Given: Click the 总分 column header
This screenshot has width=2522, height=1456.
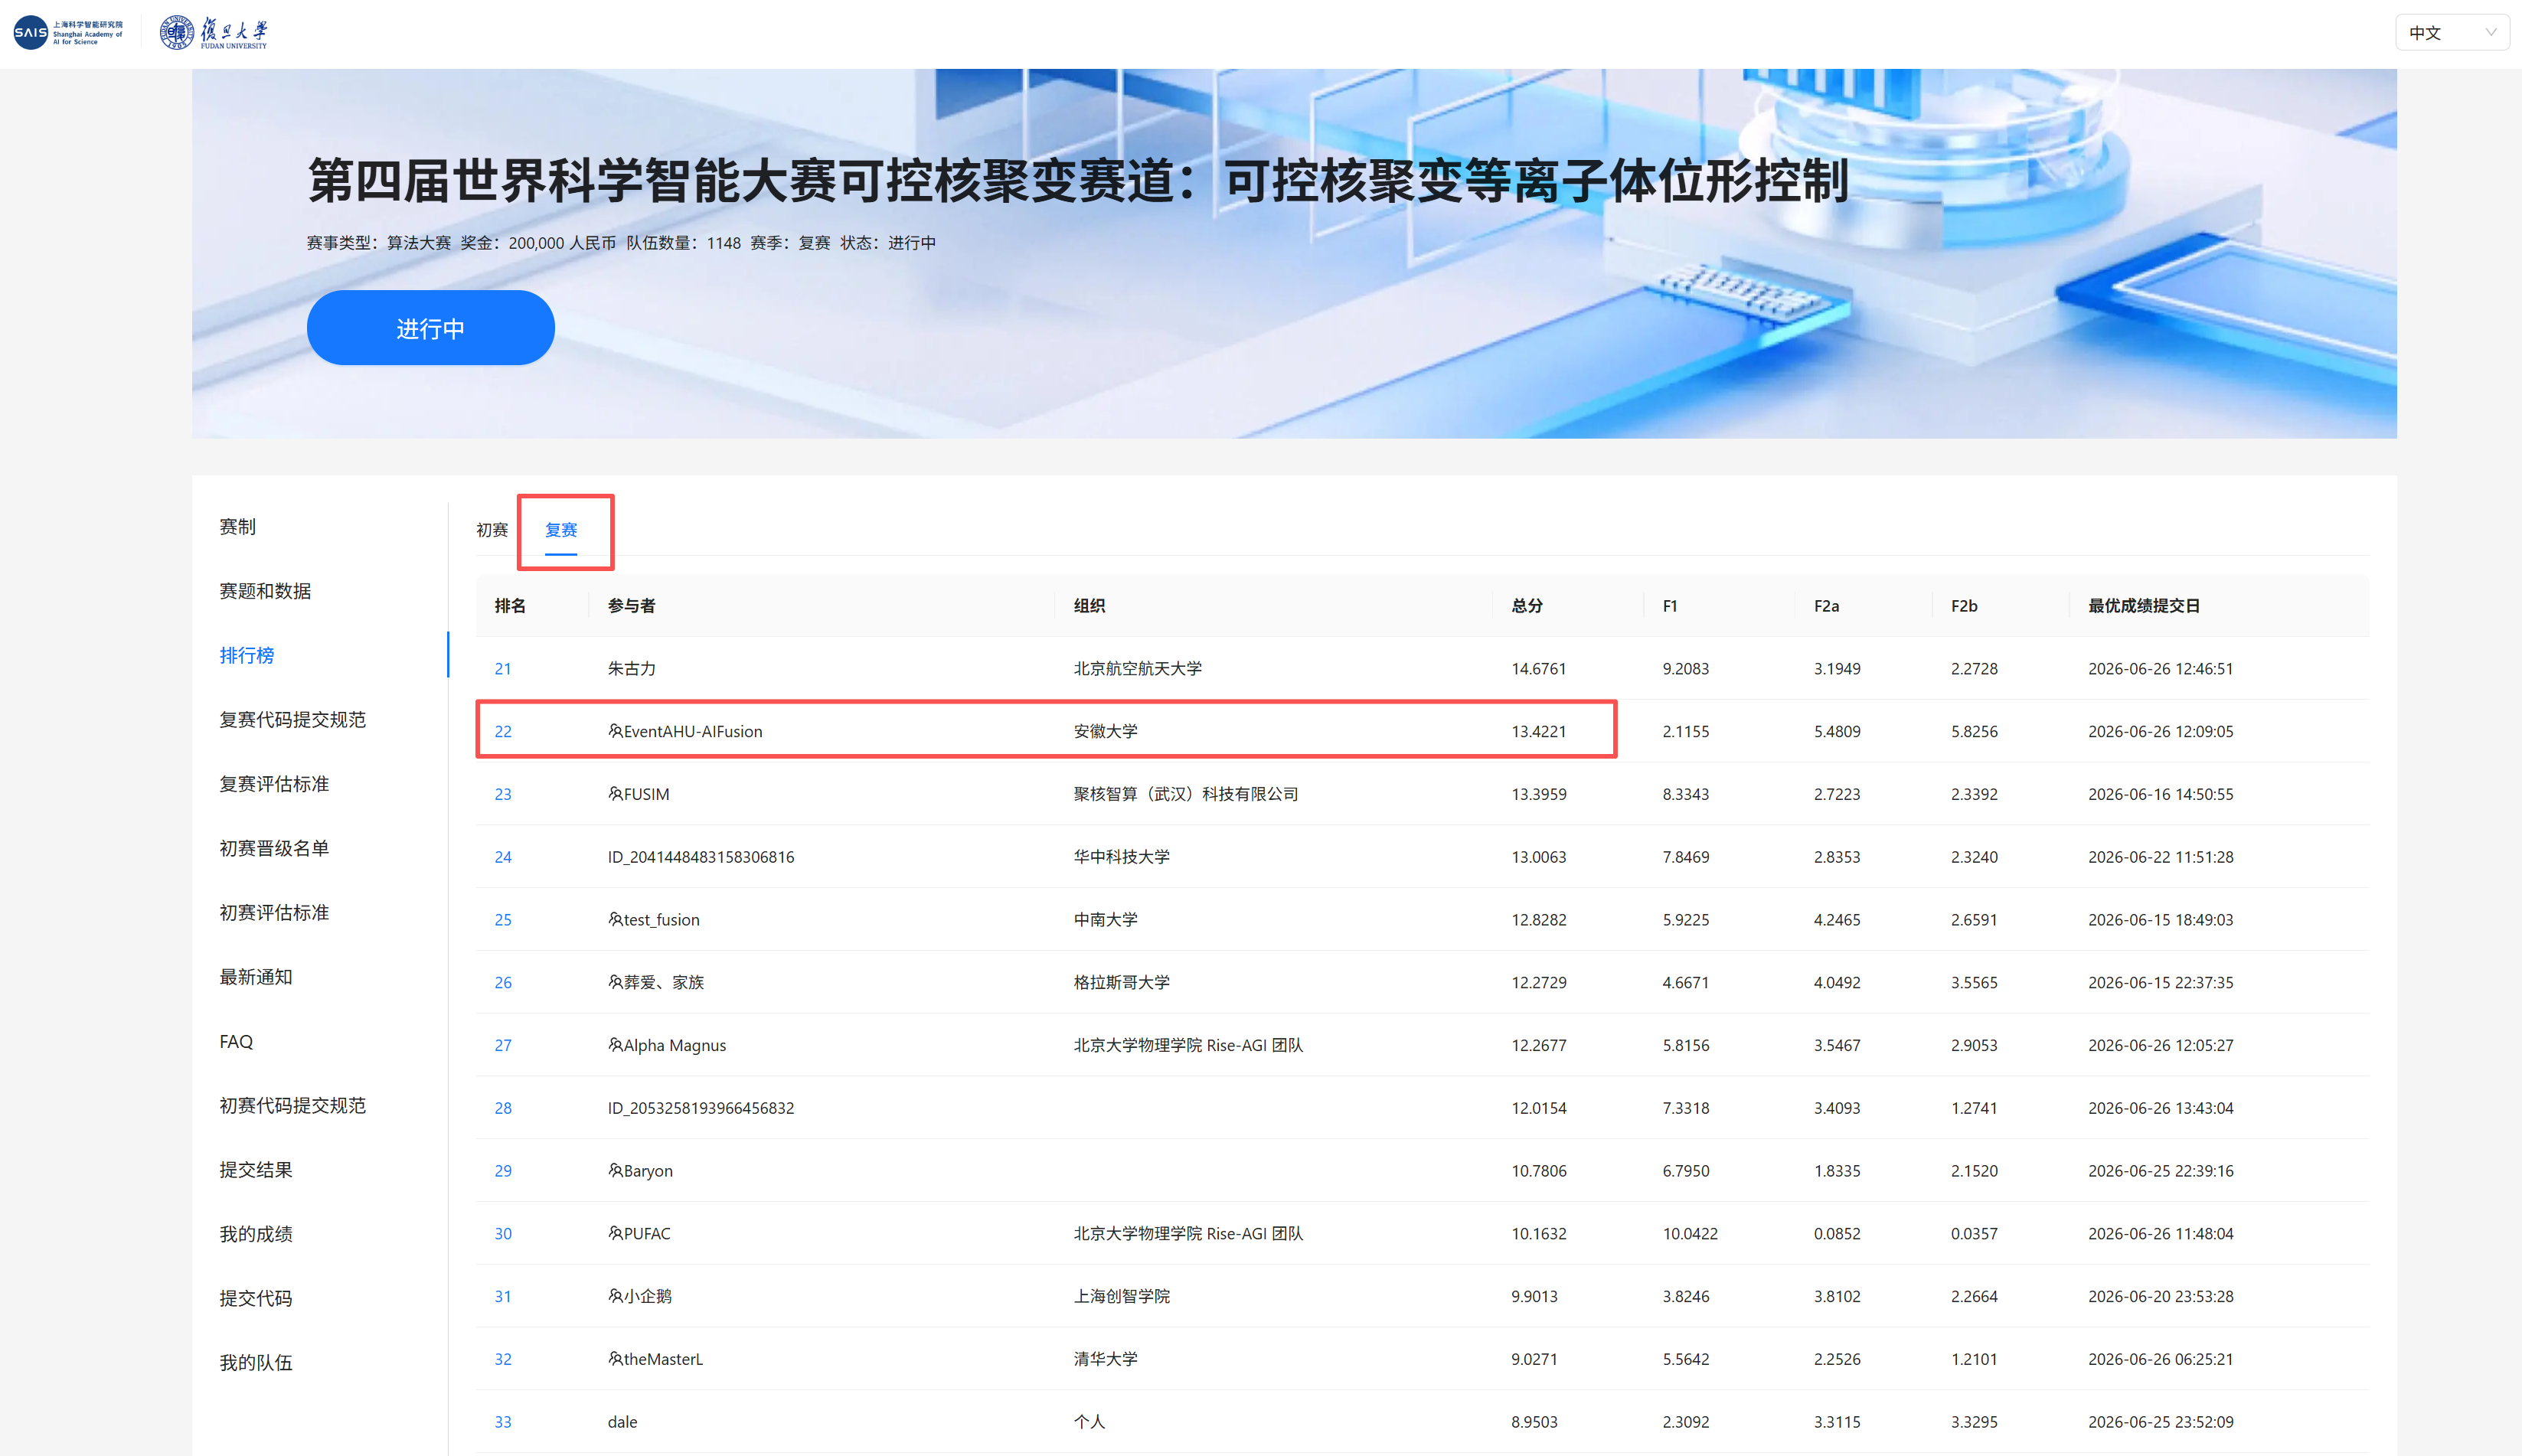Looking at the screenshot, I should coord(1527,606).
